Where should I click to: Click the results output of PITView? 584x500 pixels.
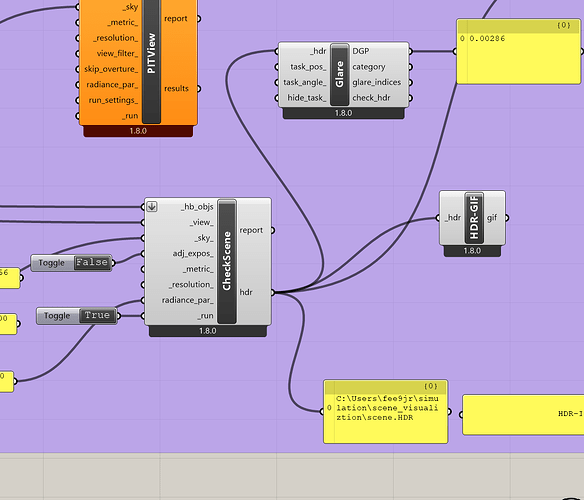(177, 89)
